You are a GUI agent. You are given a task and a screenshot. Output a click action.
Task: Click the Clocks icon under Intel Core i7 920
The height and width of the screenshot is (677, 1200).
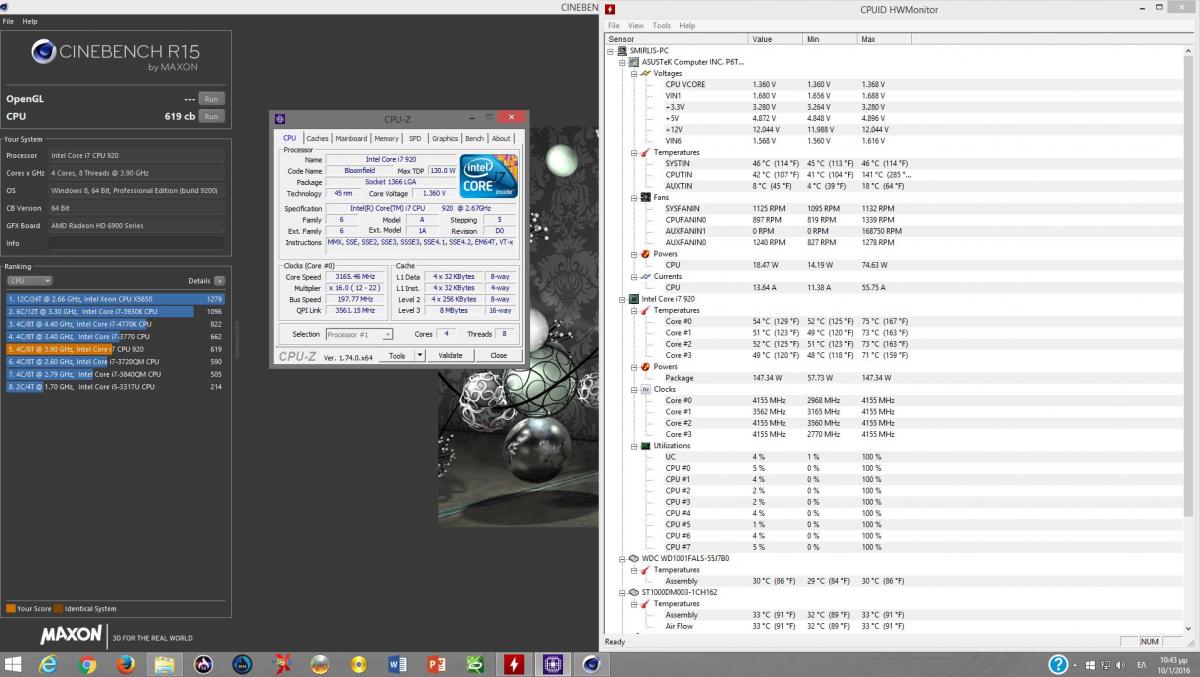pos(646,389)
